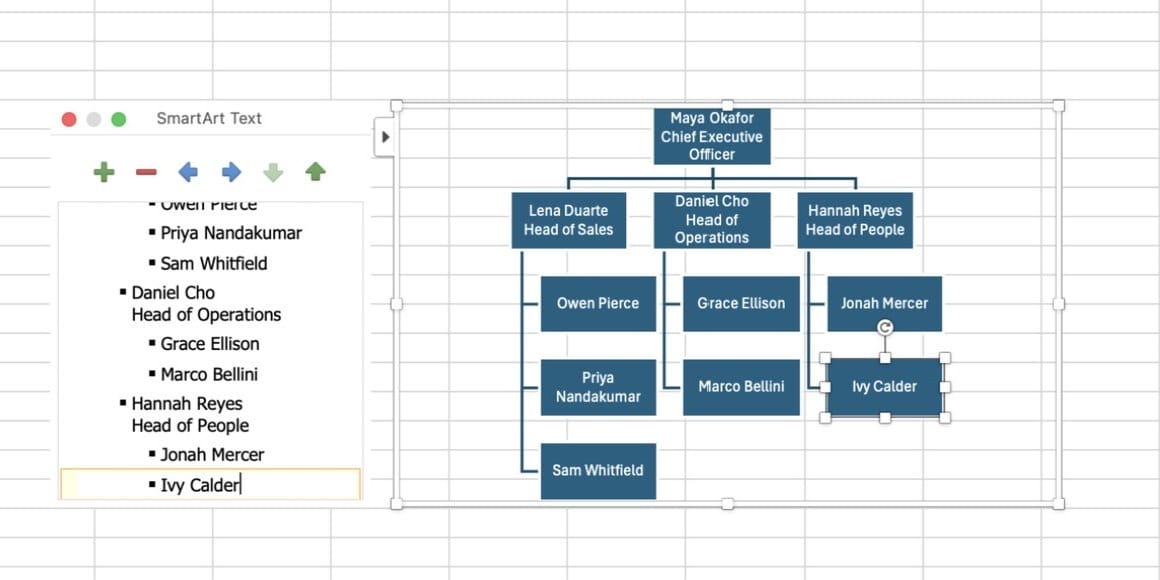Select the Lena Duarte Head of Sales box

point(569,220)
